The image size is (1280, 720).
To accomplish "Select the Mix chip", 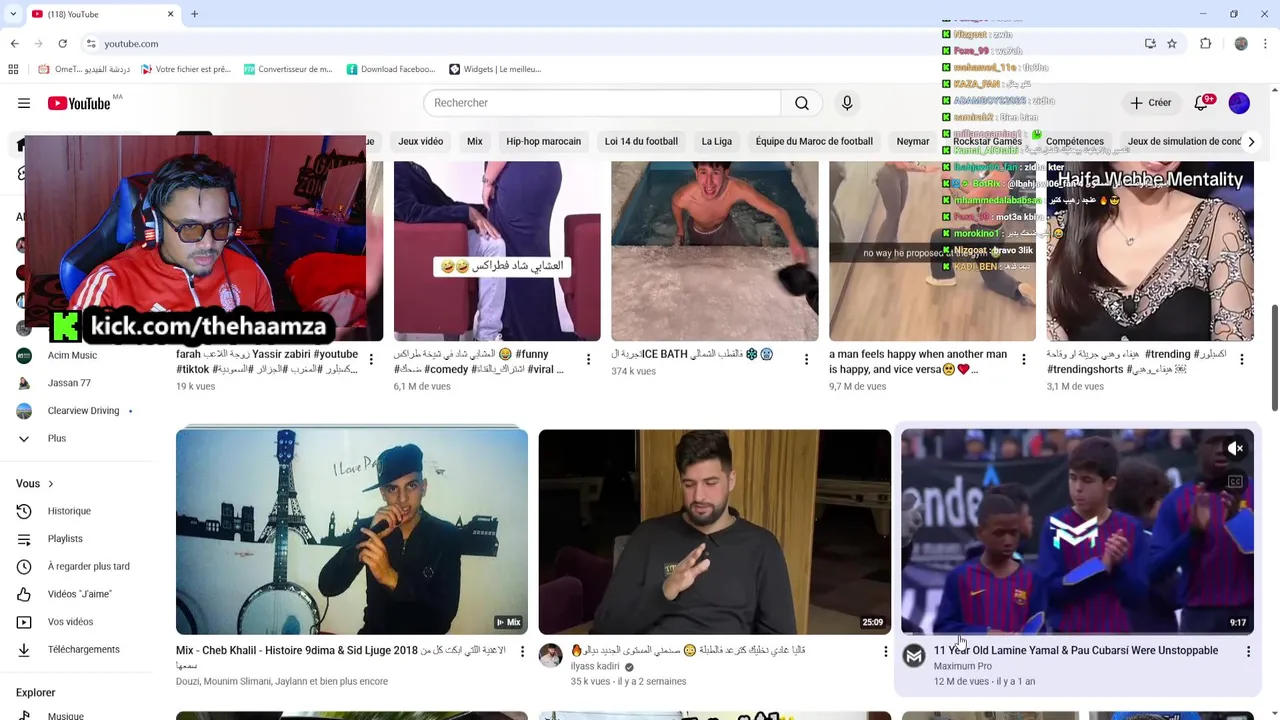I will pyautogui.click(x=475, y=142).
